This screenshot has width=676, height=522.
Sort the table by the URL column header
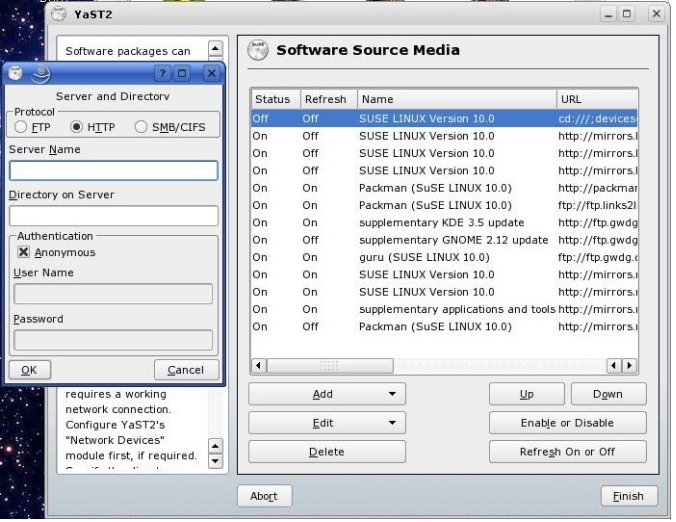(597, 99)
